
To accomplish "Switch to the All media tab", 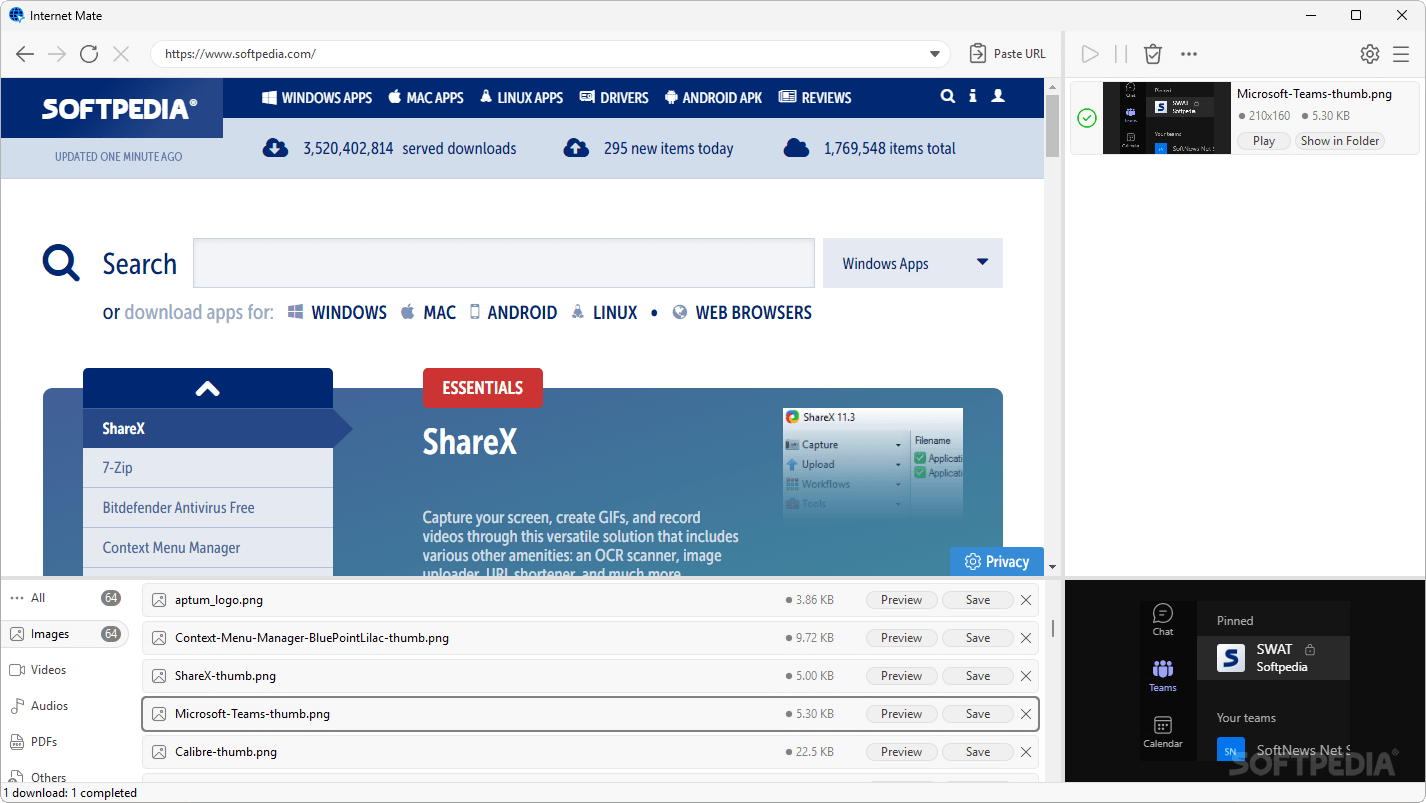I will (64, 598).
